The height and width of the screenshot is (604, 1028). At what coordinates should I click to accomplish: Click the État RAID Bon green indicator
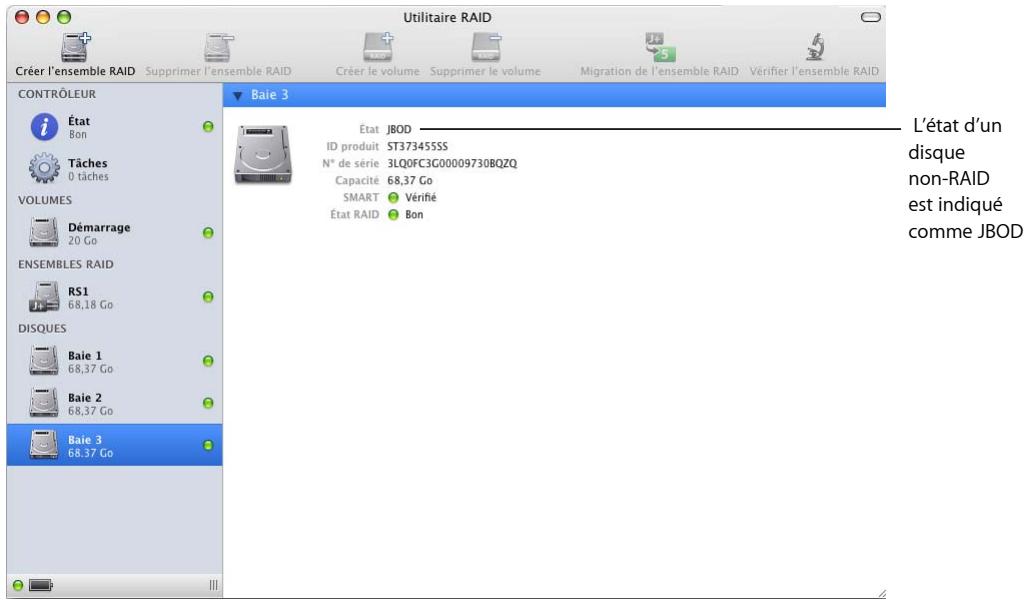[x=393, y=214]
